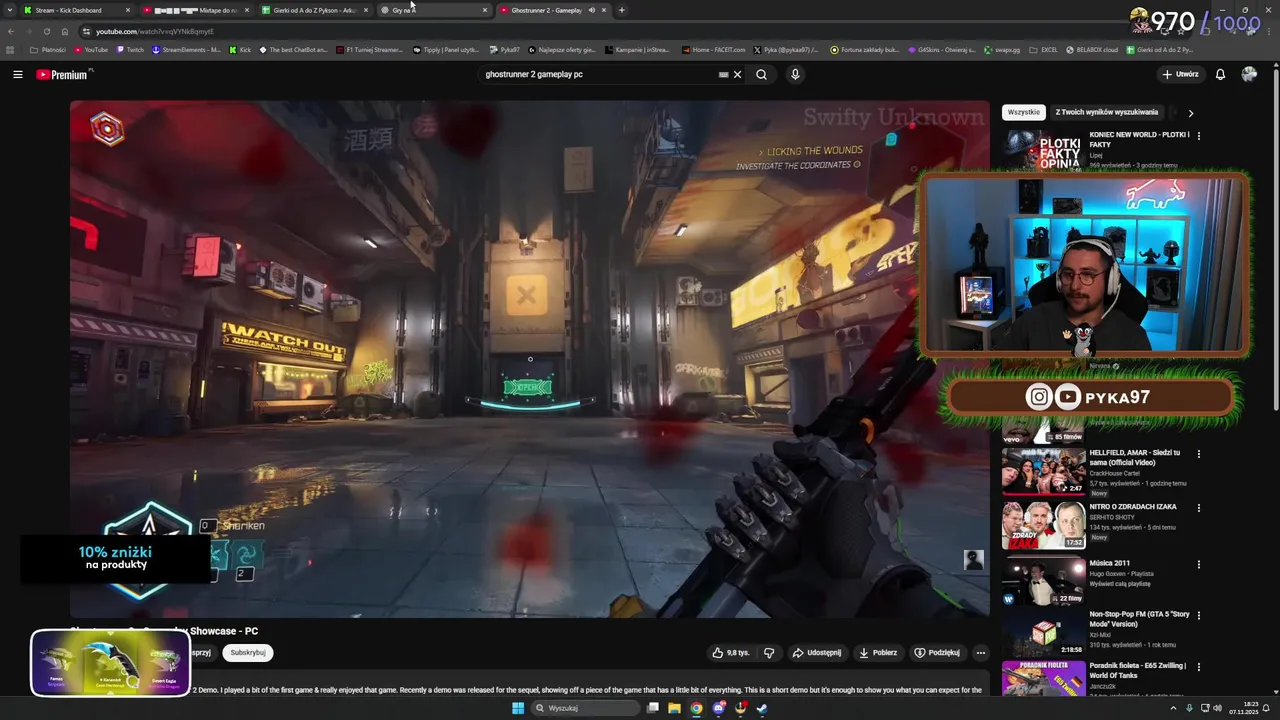The image size is (1280, 720).
Task: Open NITRO O ZDRADACH IZAKA thumbnail
Action: coord(1044,525)
